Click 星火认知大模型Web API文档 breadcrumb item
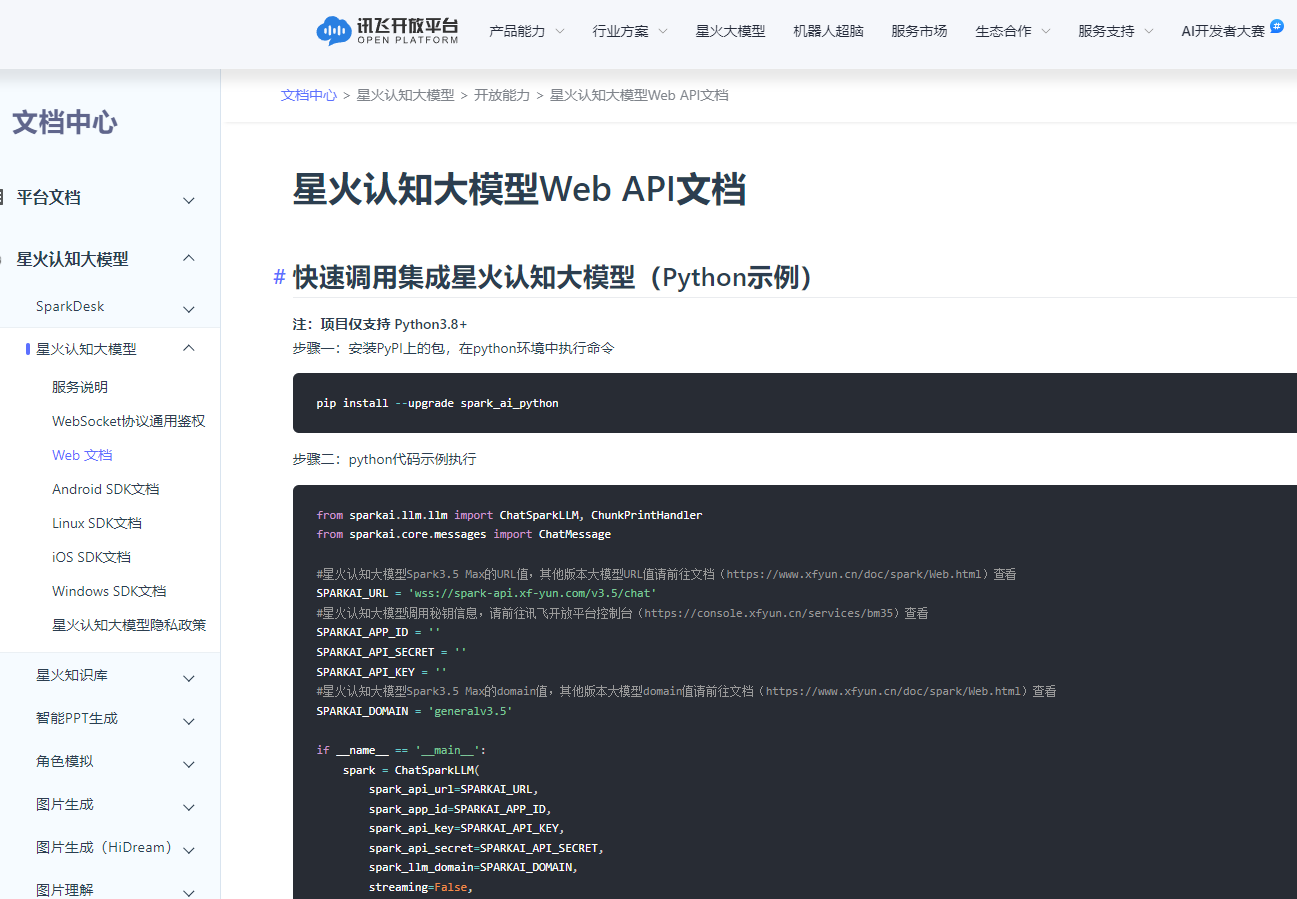 (639, 95)
